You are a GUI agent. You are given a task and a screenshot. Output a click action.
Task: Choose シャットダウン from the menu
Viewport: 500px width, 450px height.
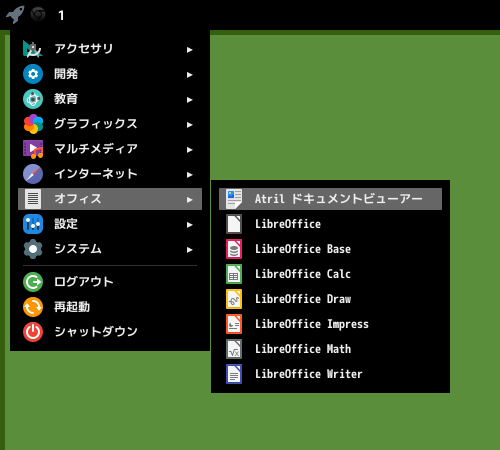coord(110,332)
